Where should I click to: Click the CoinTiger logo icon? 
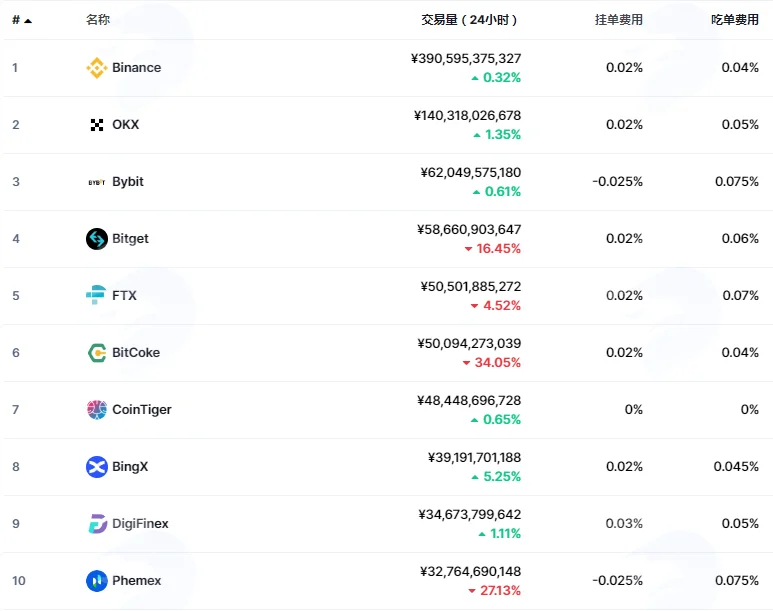pos(97,410)
